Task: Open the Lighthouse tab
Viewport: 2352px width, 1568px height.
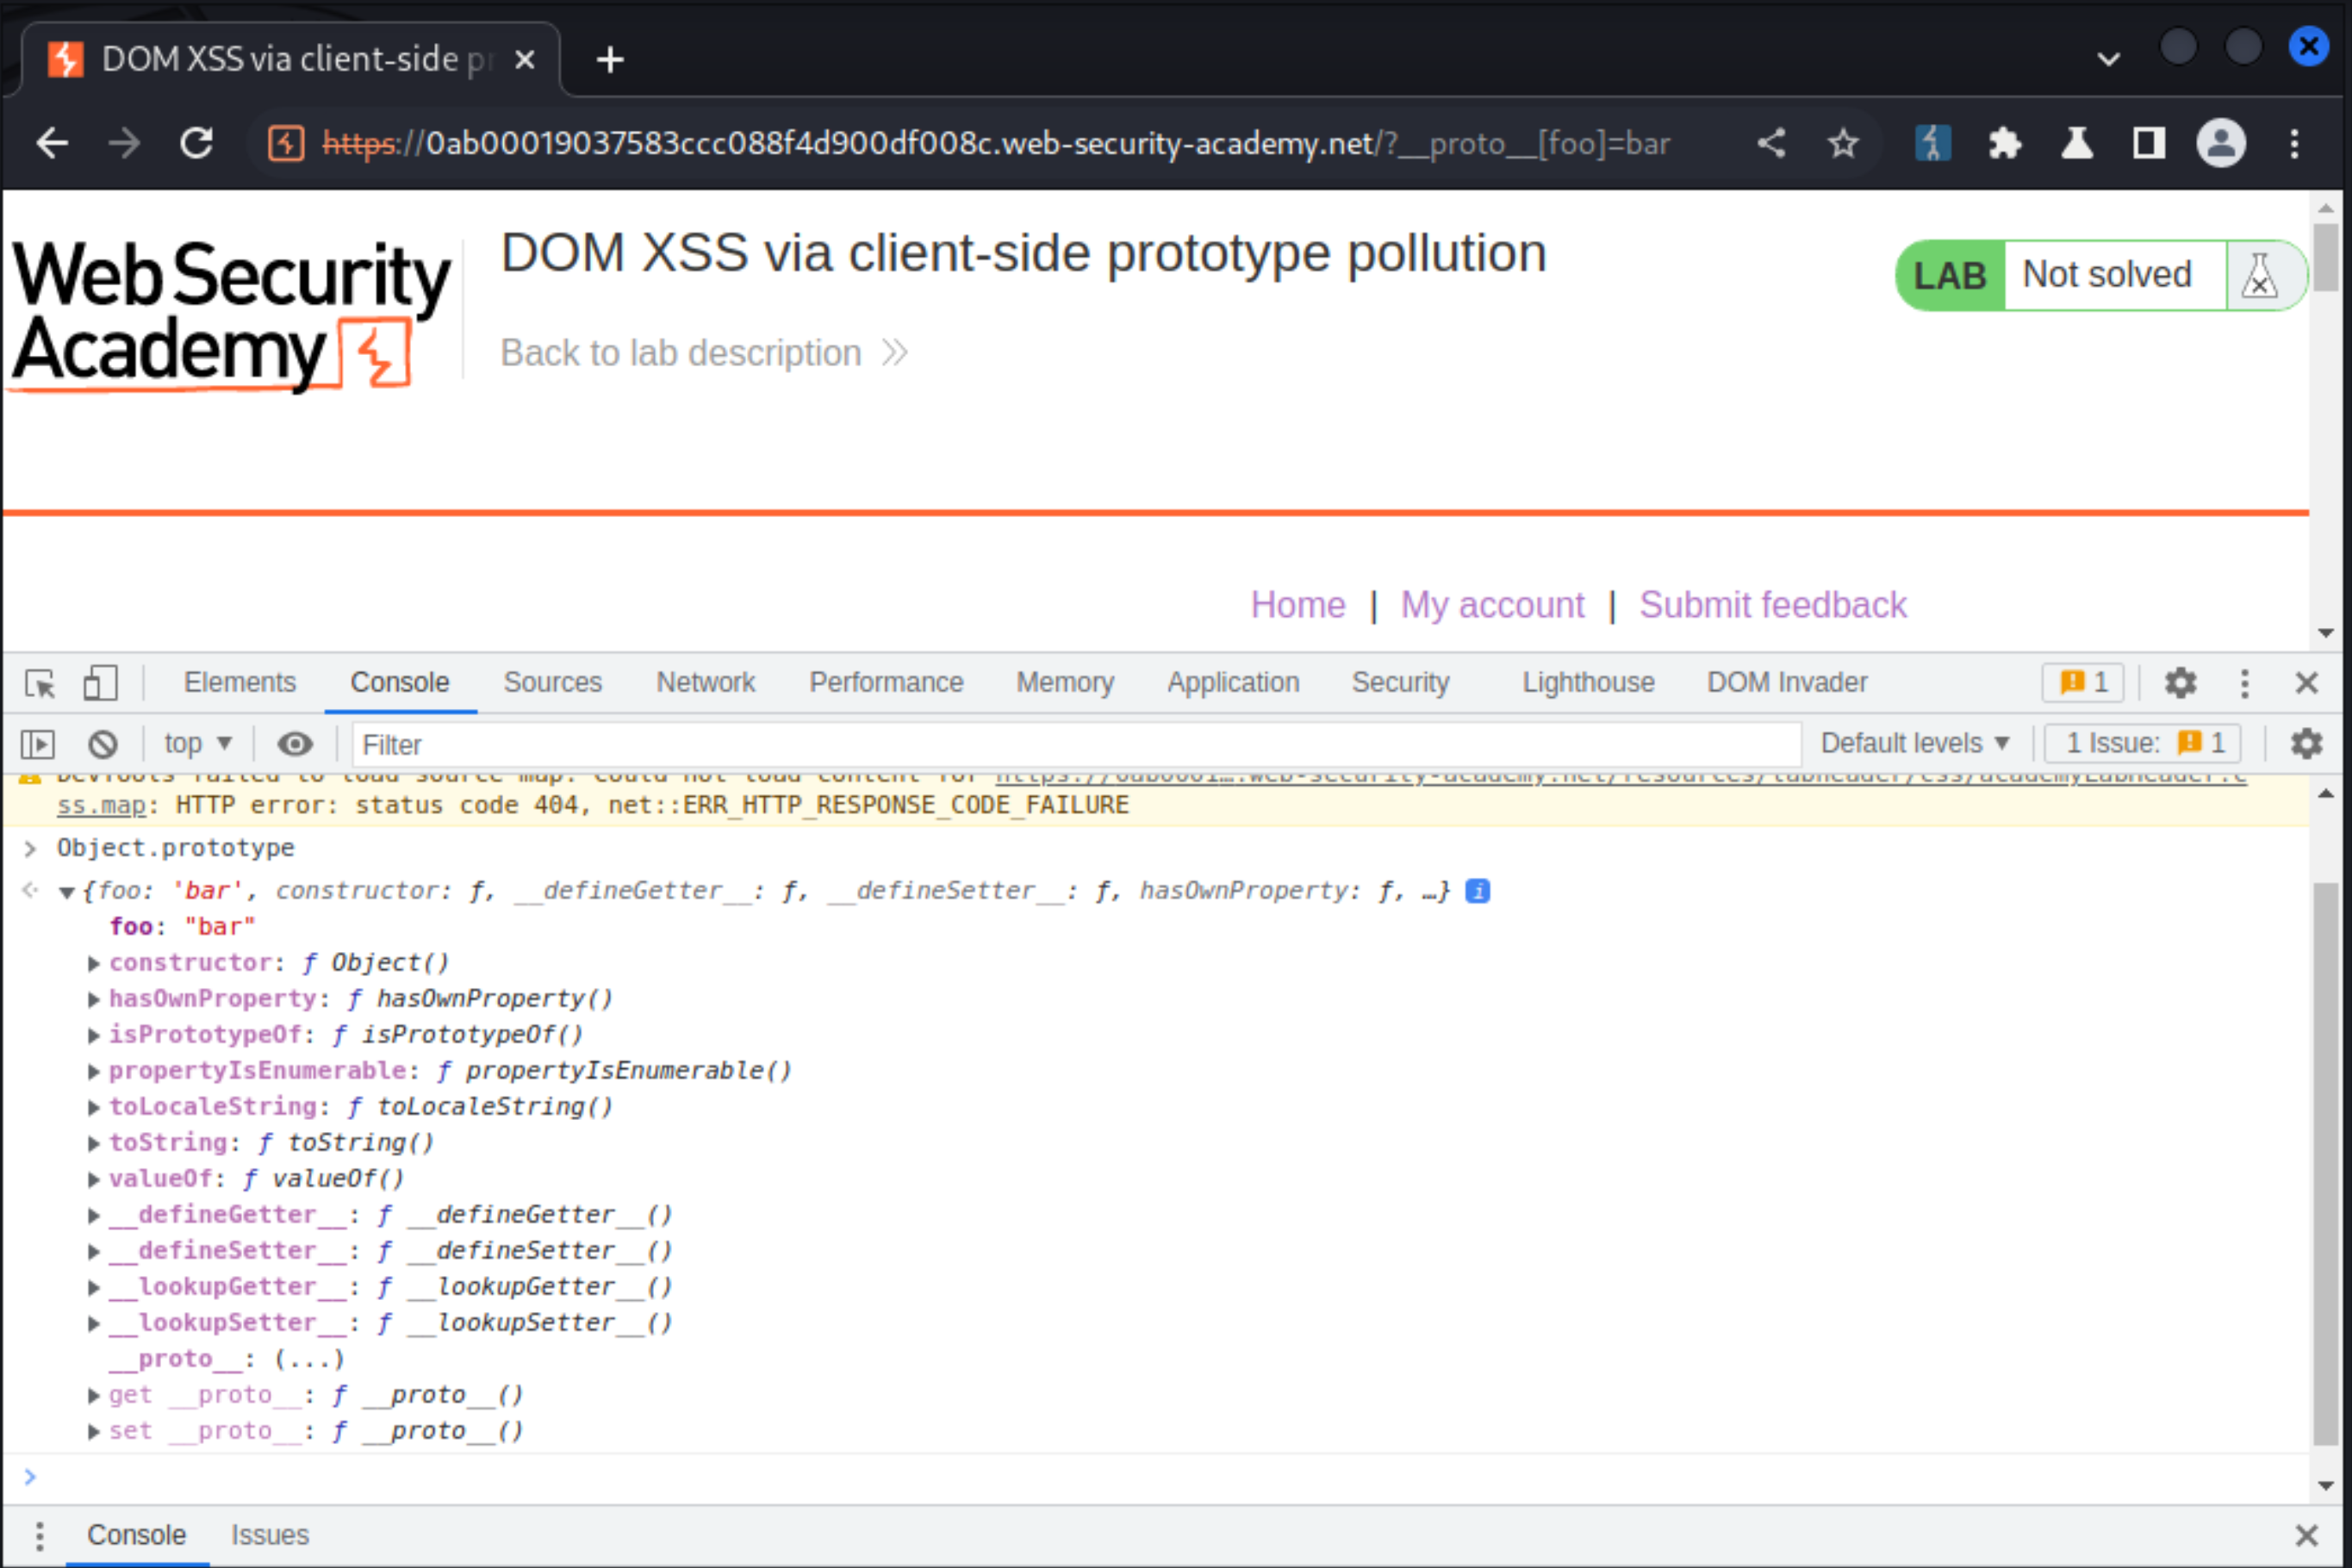Action: coord(1588,683)
